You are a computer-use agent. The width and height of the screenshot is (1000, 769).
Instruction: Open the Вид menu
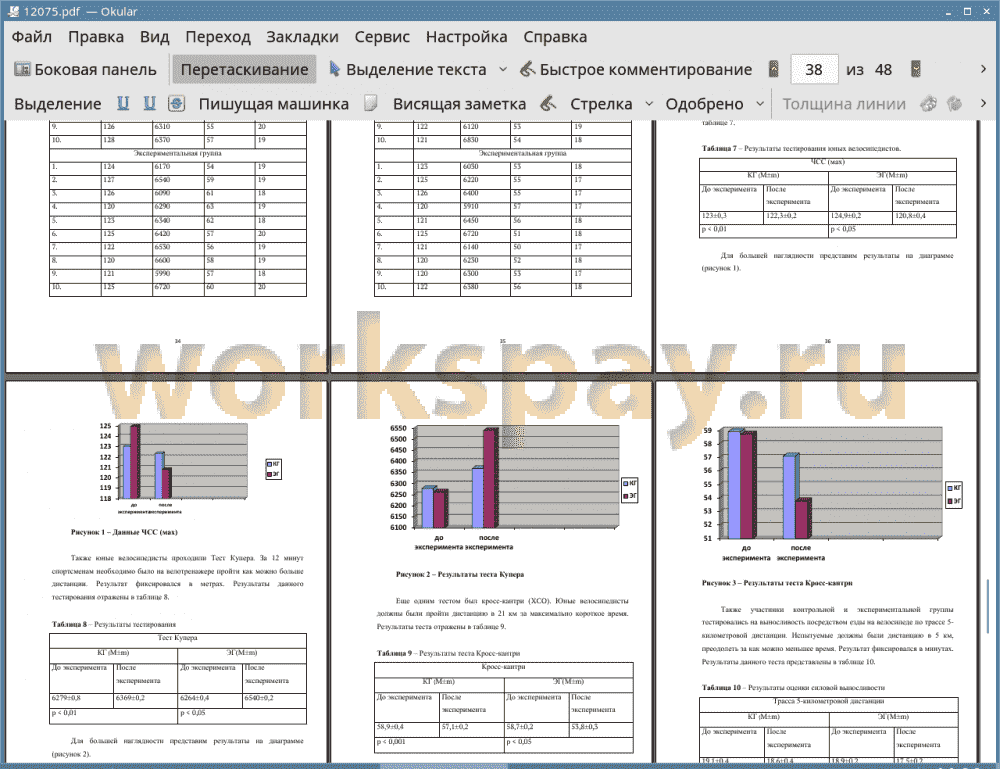tap(154, 37)
